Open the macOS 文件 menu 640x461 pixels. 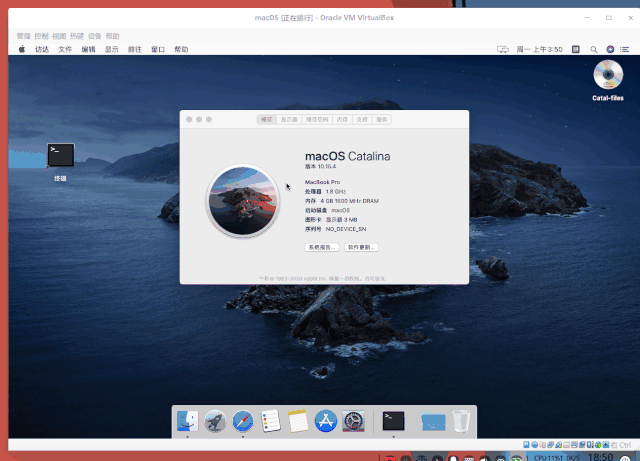65,49
